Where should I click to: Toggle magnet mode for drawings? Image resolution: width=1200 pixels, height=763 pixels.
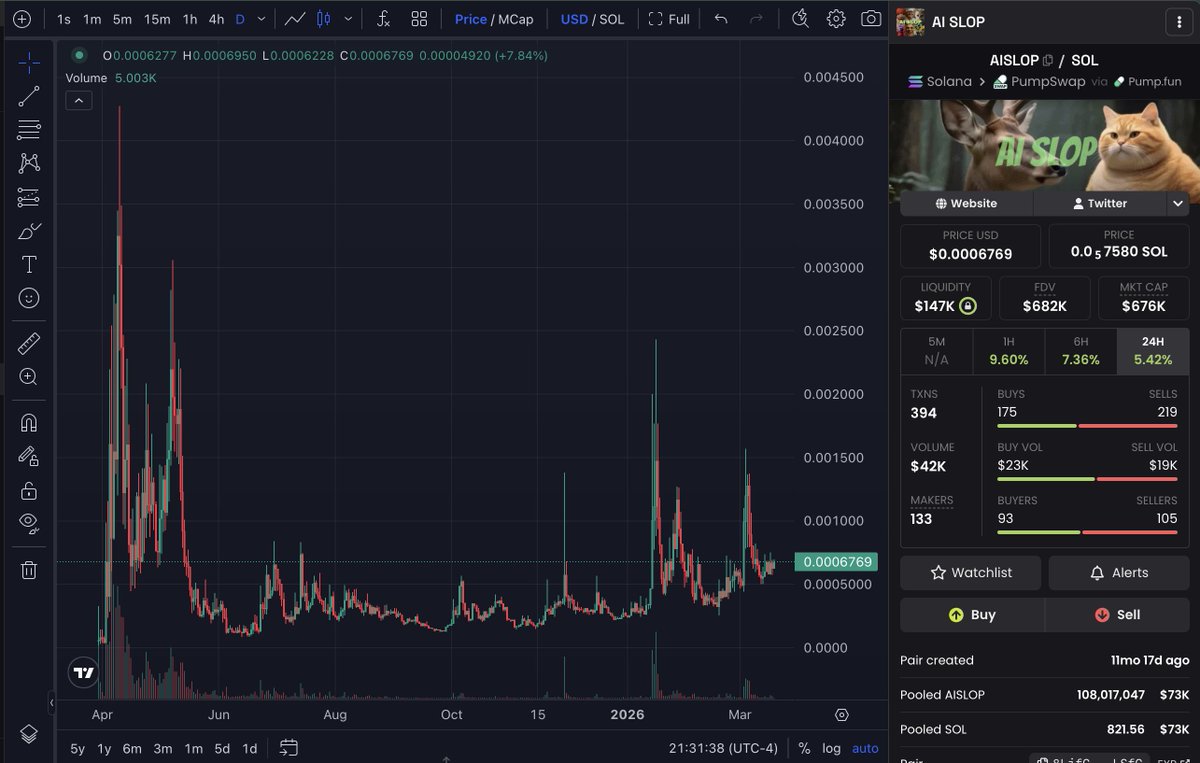(x=29, y=423)
